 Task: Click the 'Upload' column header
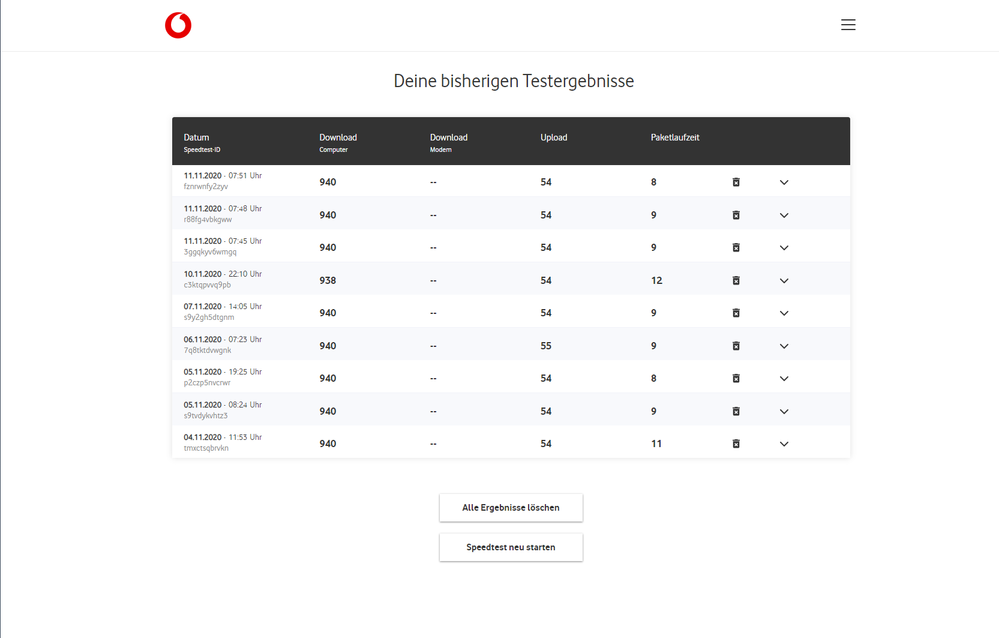pyautogui.click(x=554, y=138)
